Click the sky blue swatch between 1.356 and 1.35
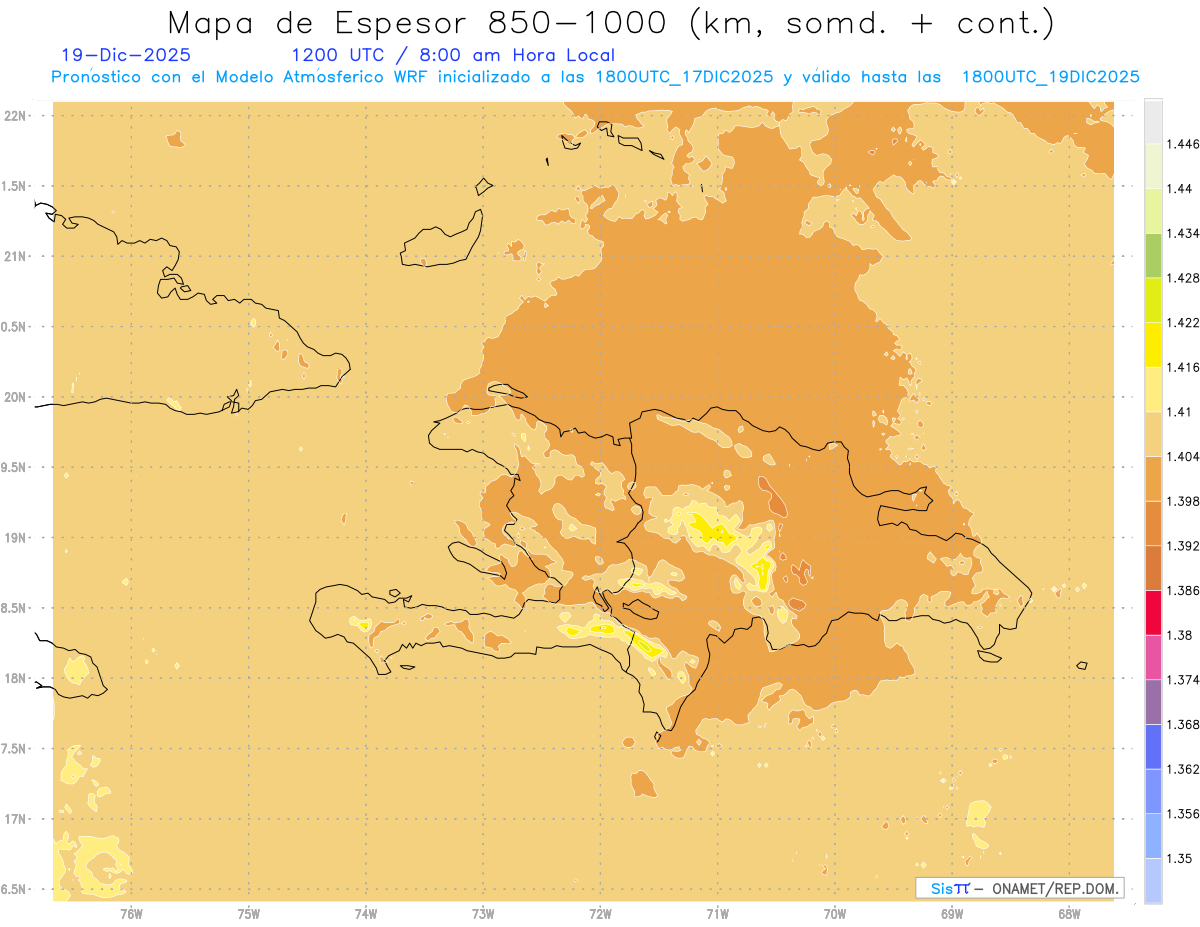The width and height of the screenshot is (1200, 927). (1153, 836)
